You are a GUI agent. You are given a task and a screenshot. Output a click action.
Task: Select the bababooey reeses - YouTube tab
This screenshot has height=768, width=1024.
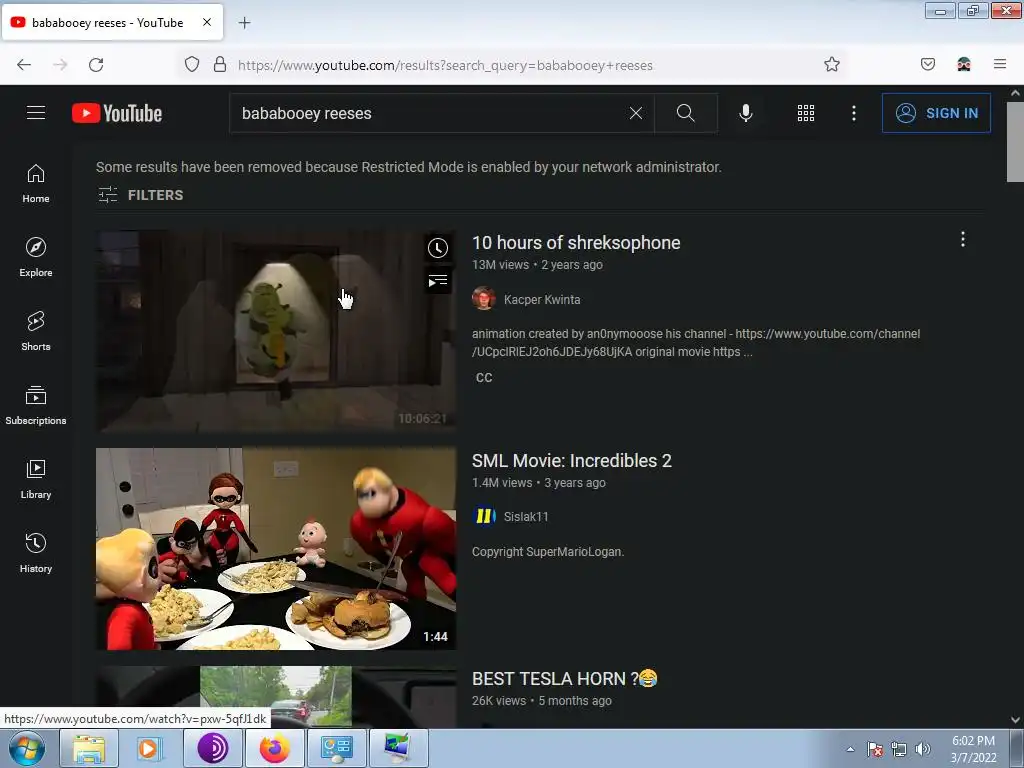coord(112,22)
